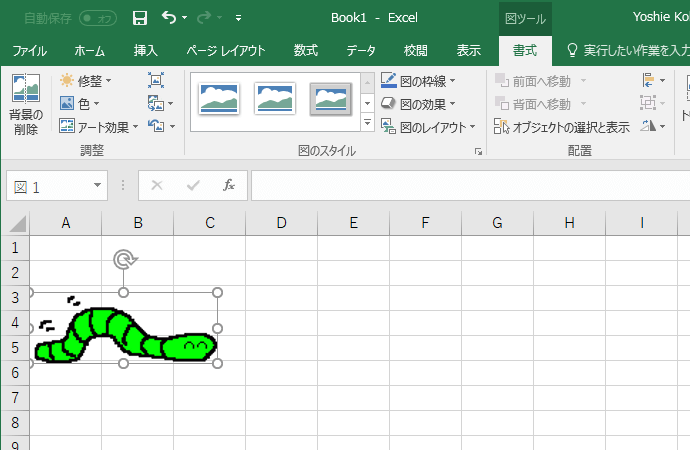690x450 pixels.
Task: Open the 挿入 (Insert) tab
Action: (x=146, y=51)
